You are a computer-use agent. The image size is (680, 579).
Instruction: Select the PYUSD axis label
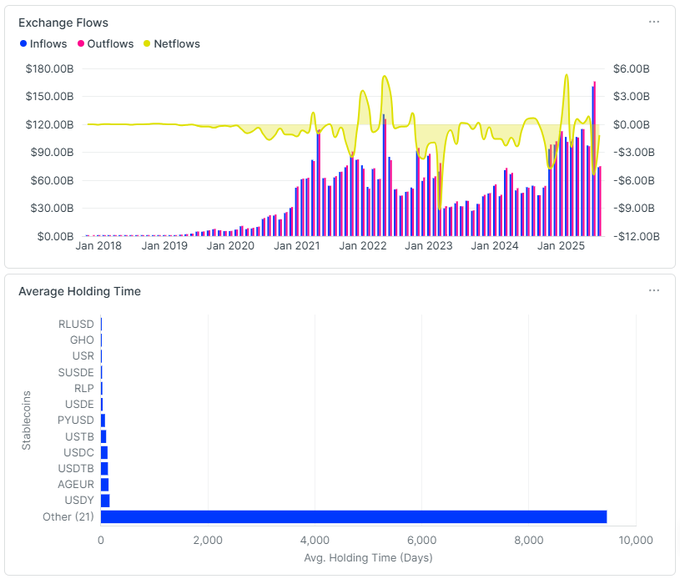pyautogui.click(x=76, y=420)
